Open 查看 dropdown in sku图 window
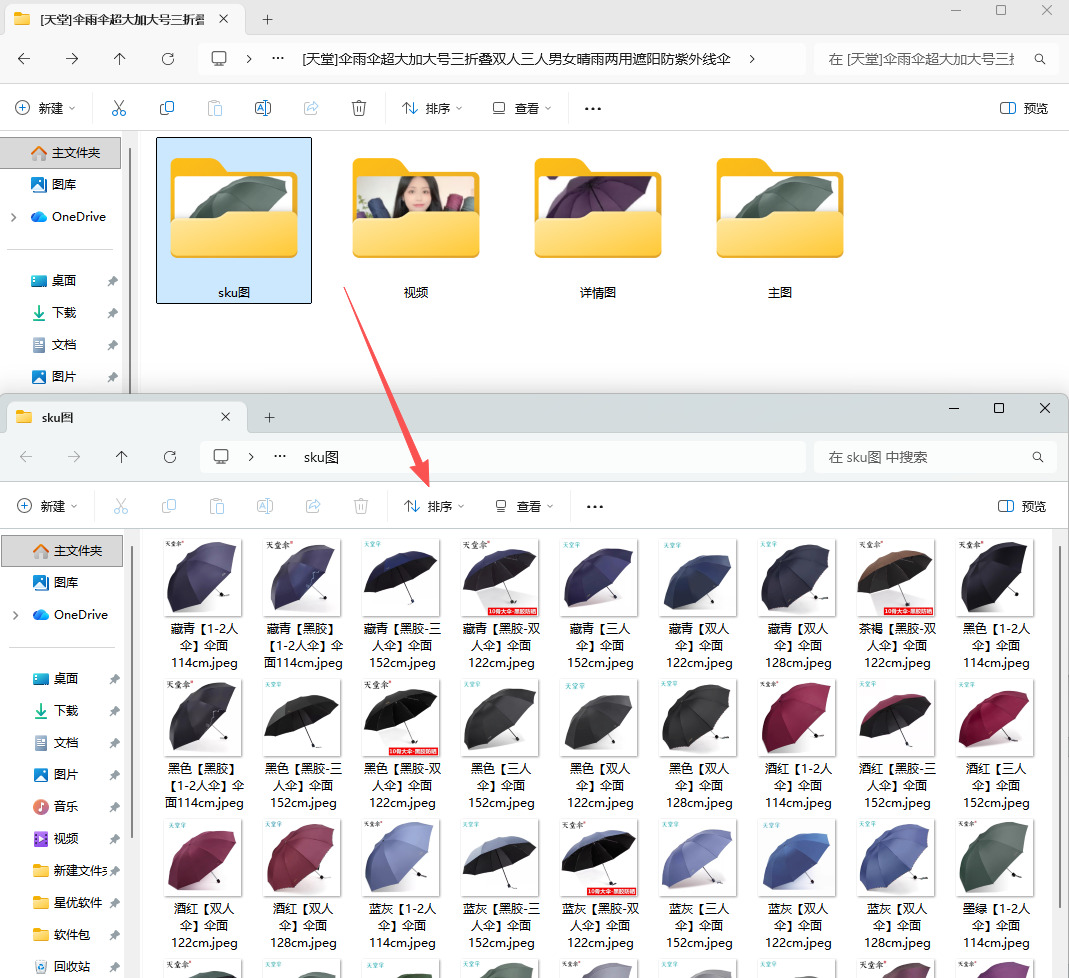 (524, 506)
